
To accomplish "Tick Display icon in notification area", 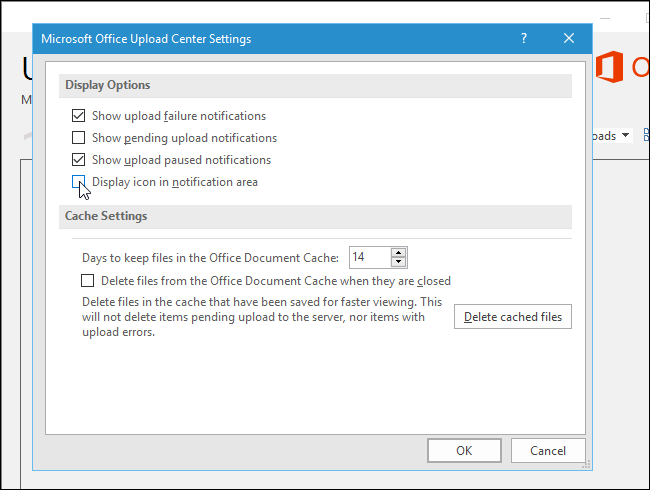I will click(x=78, y=182).
